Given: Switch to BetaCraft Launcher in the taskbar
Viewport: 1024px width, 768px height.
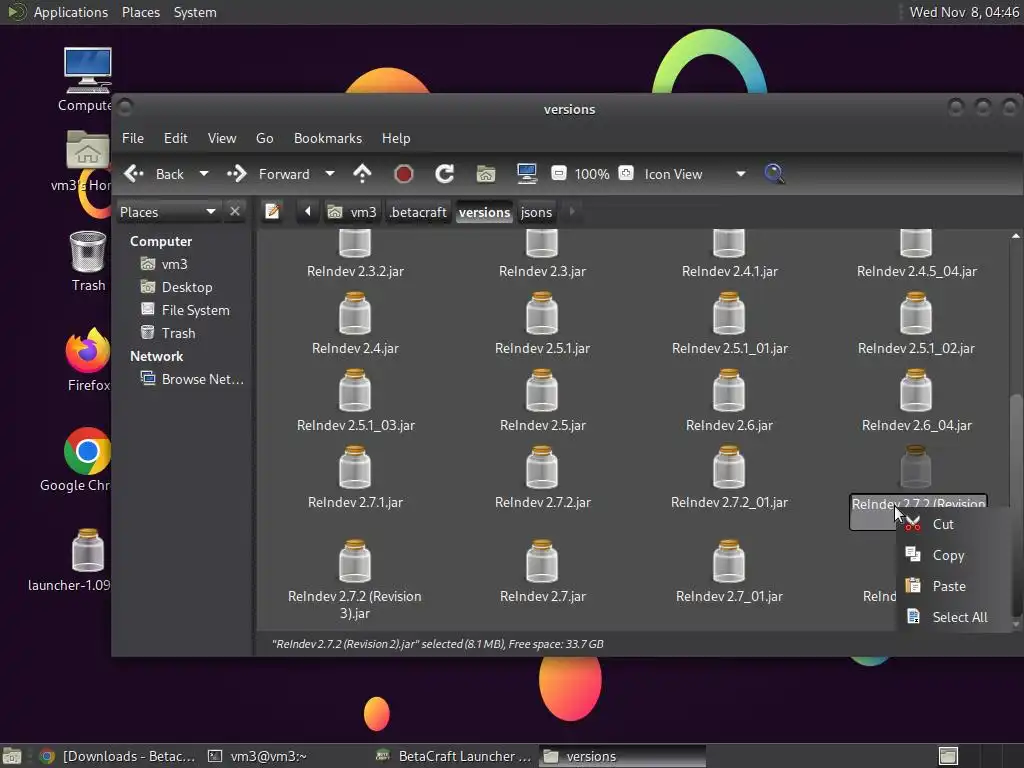Looking at the screenshot, I should point(455,756).
